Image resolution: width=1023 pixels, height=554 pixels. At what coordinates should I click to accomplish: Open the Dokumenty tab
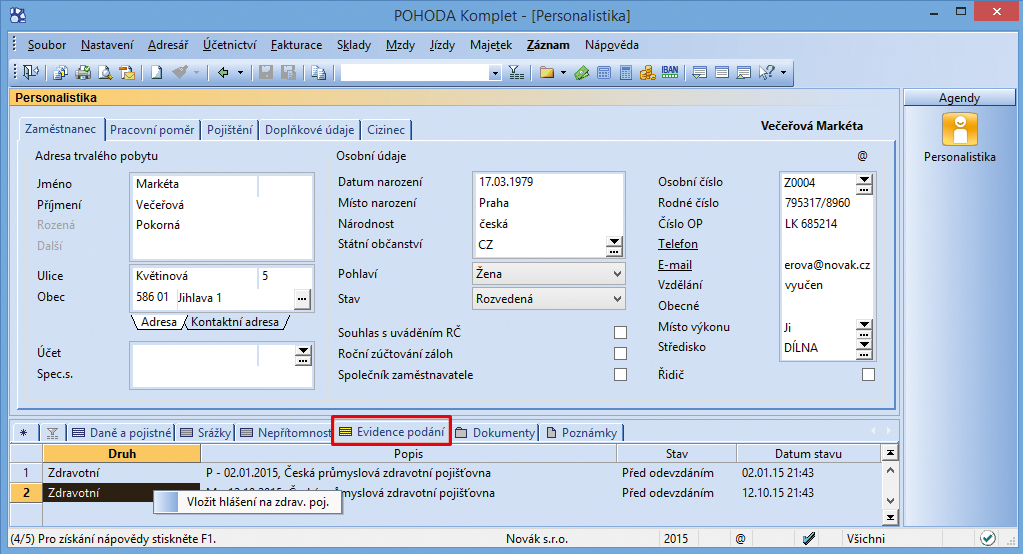pyautogui.click(x=495, y=433)
